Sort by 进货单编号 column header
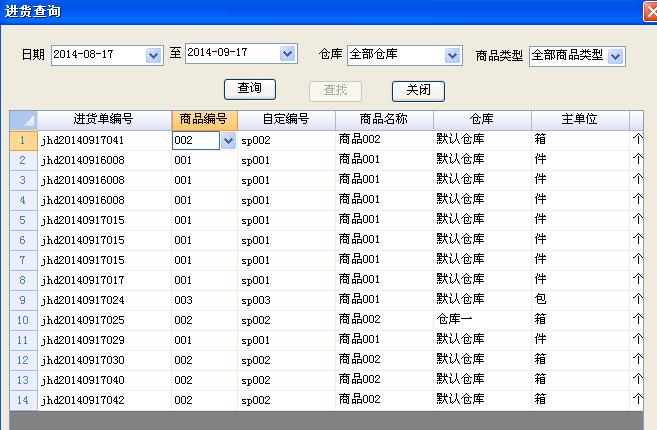The image size is (657, 430). click(x=104, y=120)
